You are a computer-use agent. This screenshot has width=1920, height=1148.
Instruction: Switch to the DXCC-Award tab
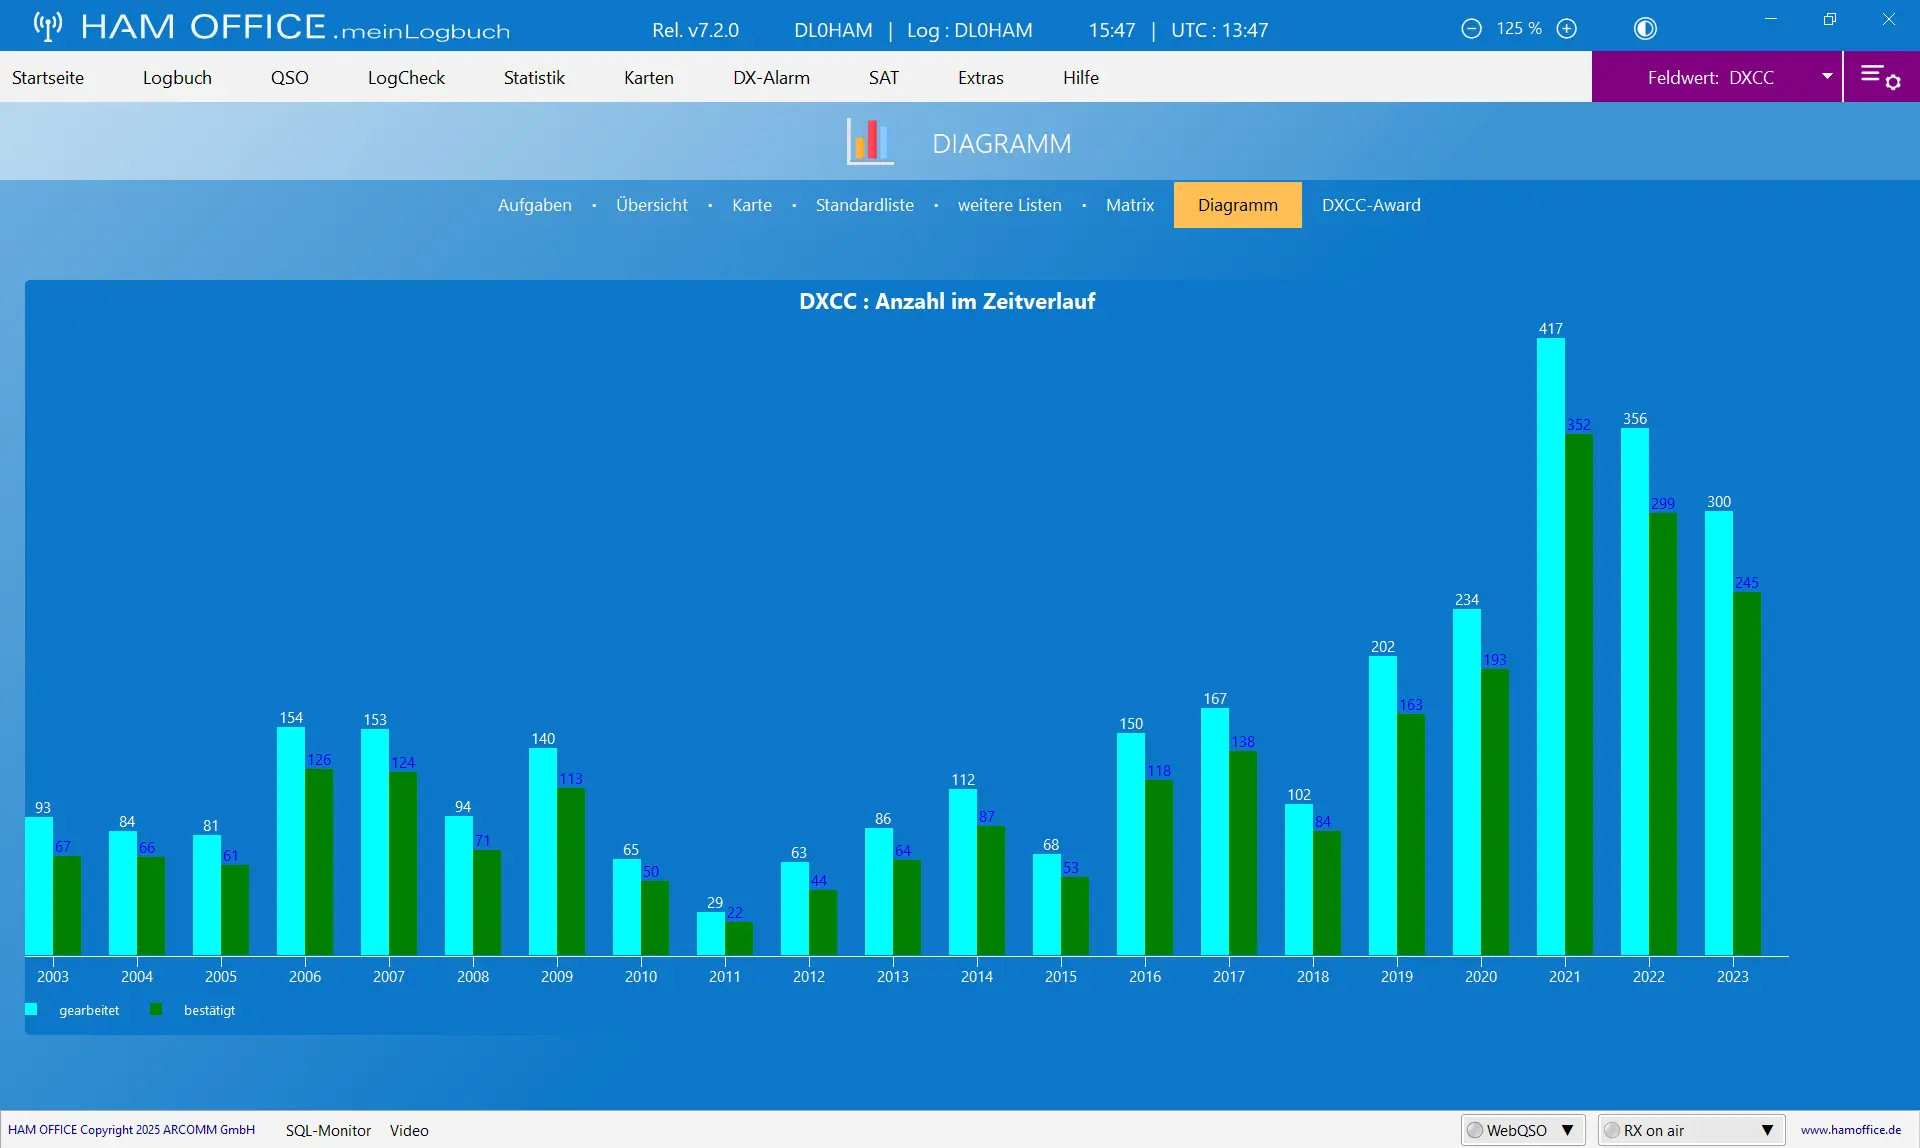pos(1371,205)
